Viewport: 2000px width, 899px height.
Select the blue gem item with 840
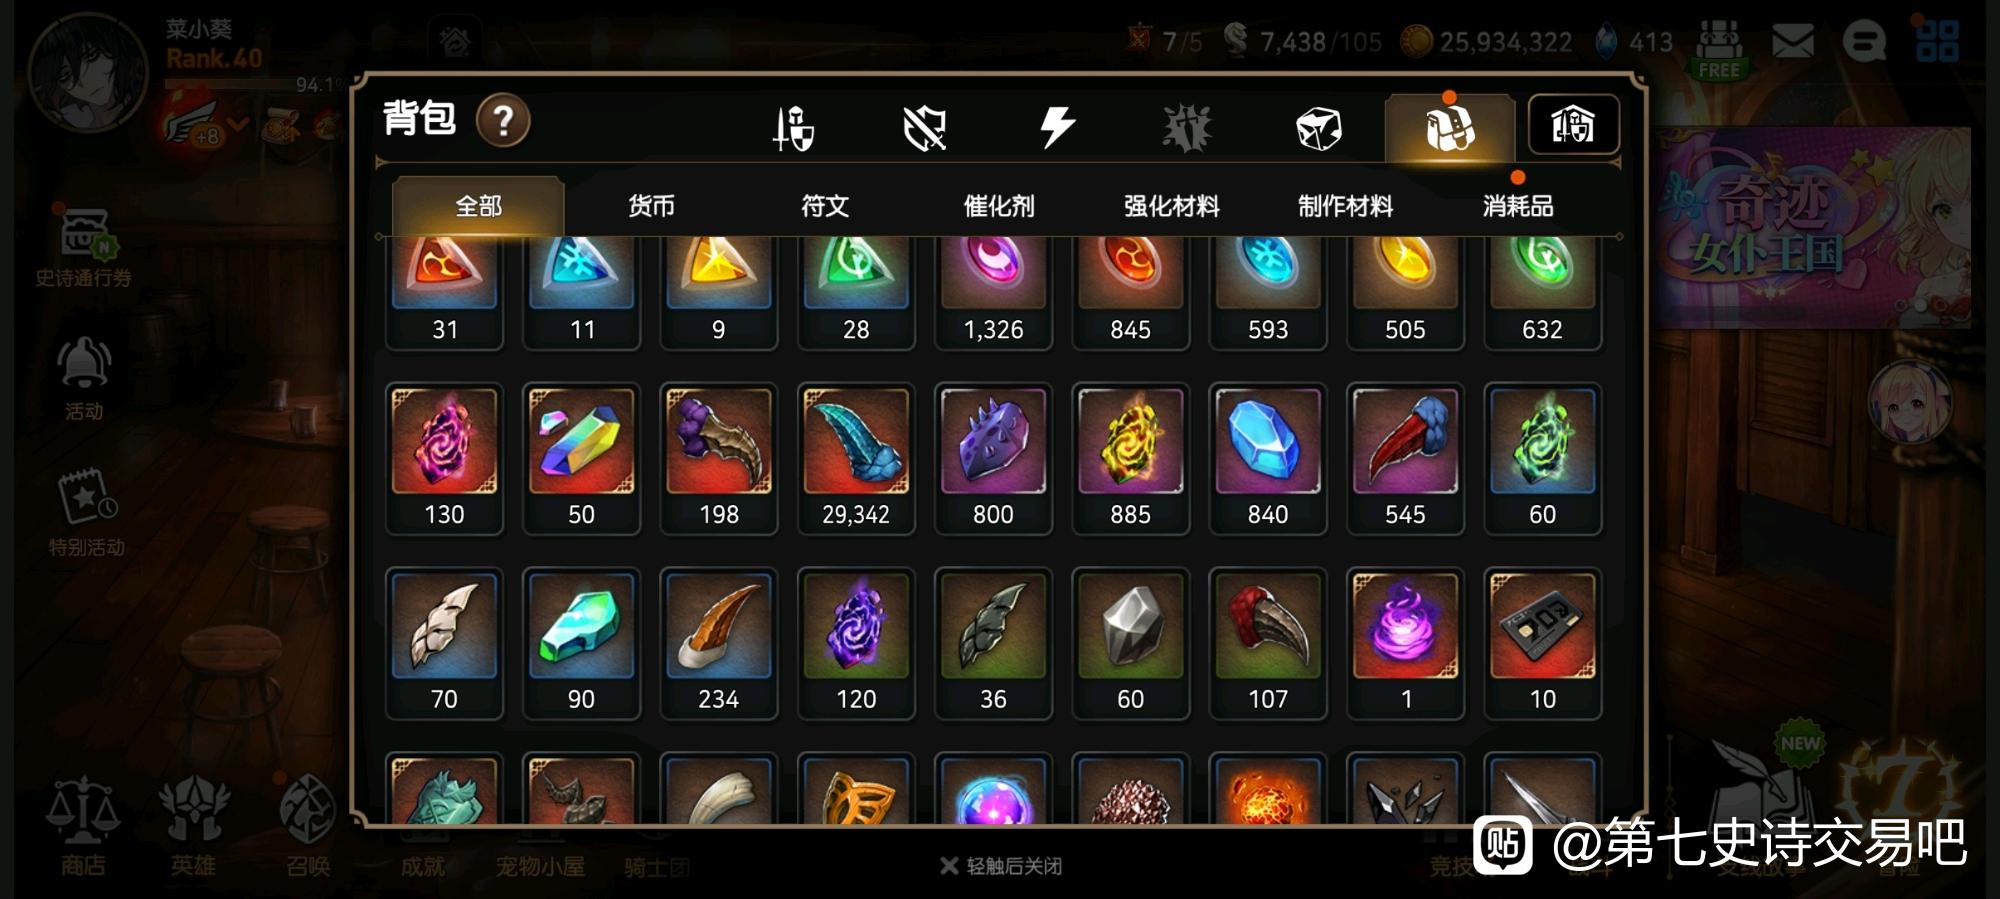tap(1268, 459)
